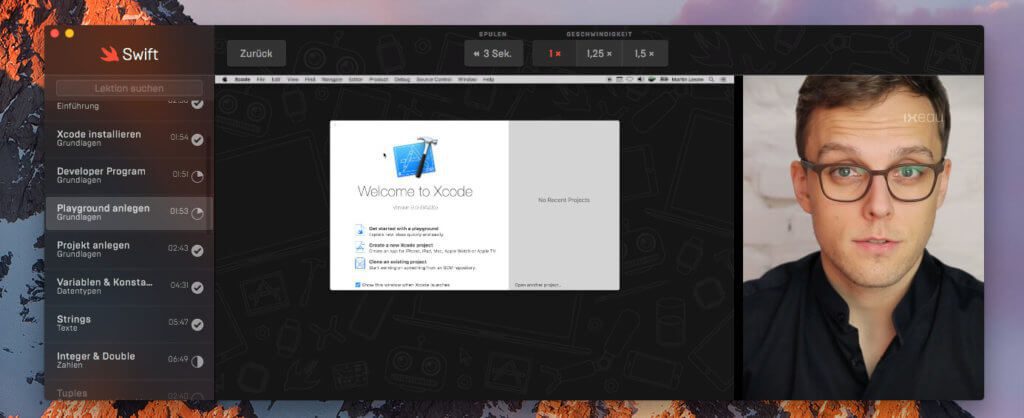Open the File menu in the video menu bar
This screenshot has width=1024, height=418.
pyautogui.click(x=261, y=79)
